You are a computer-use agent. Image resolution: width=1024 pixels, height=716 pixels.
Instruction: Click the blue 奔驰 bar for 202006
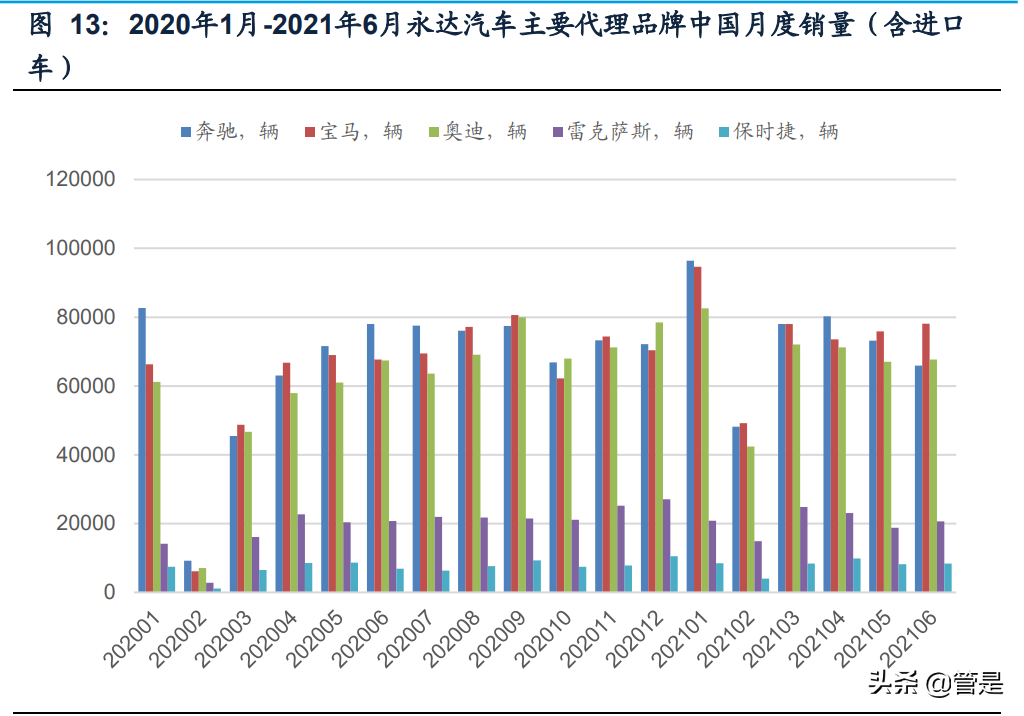point(370,458)
